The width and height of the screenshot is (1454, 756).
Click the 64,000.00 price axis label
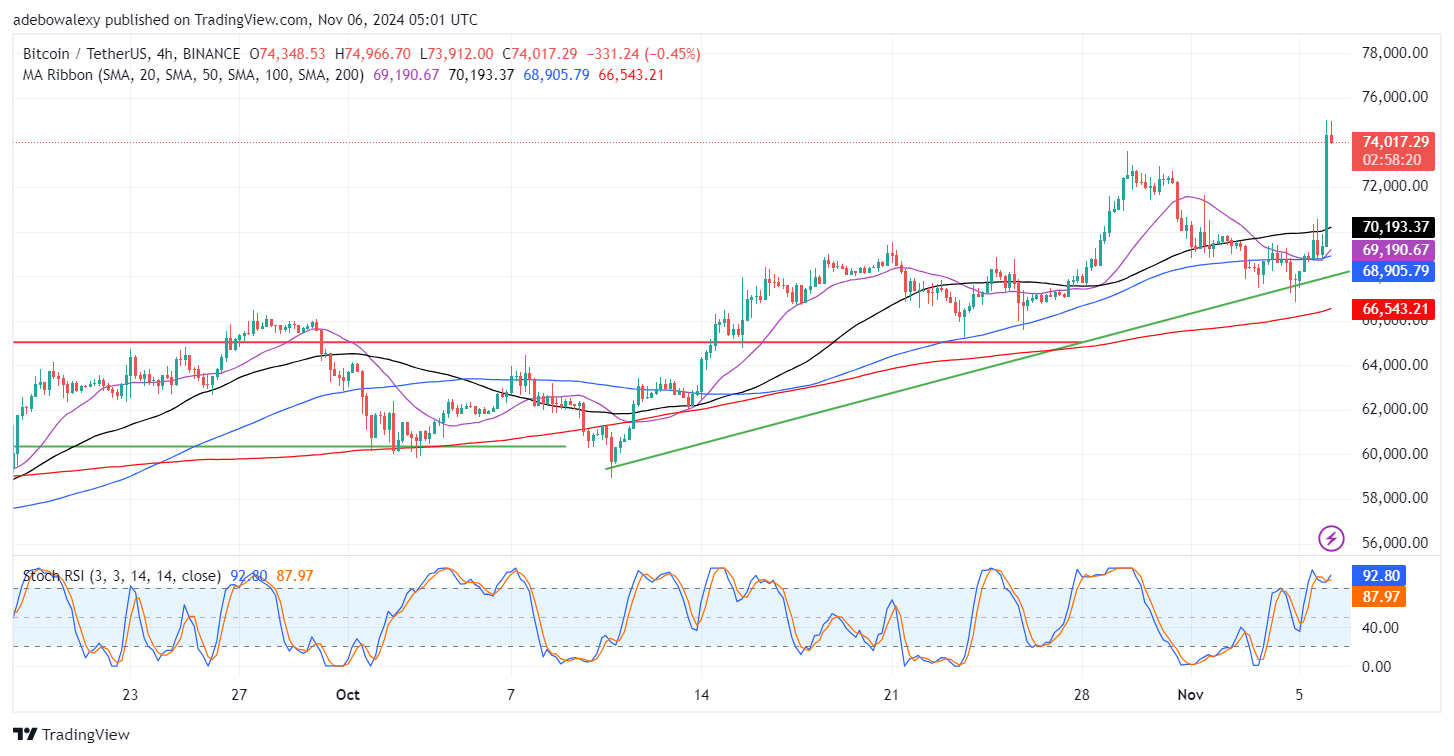[x=1393, y=365]
